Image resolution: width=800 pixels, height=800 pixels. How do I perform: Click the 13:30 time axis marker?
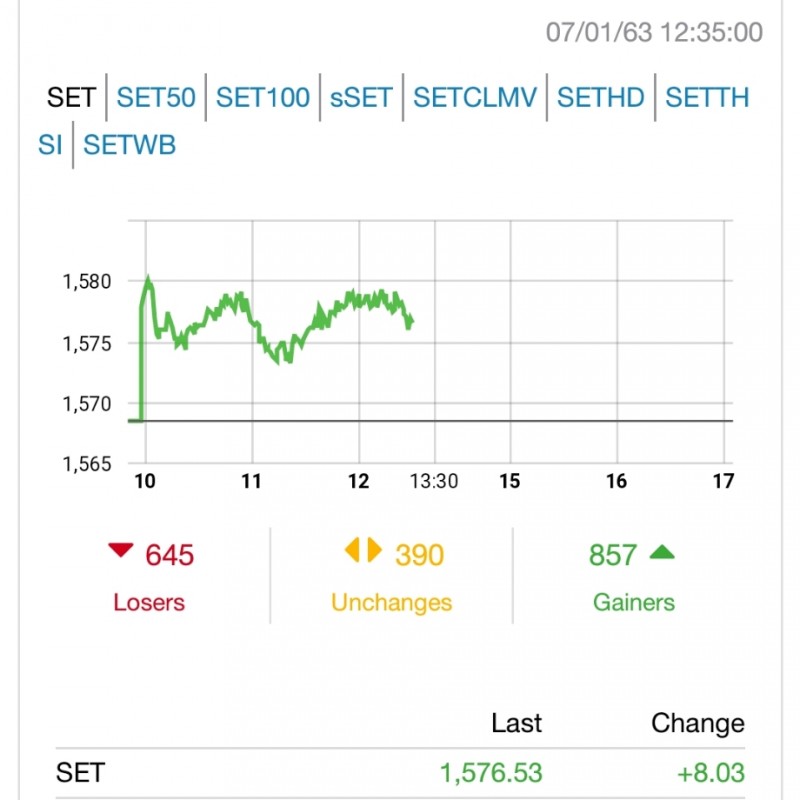[x=434, y=481]
